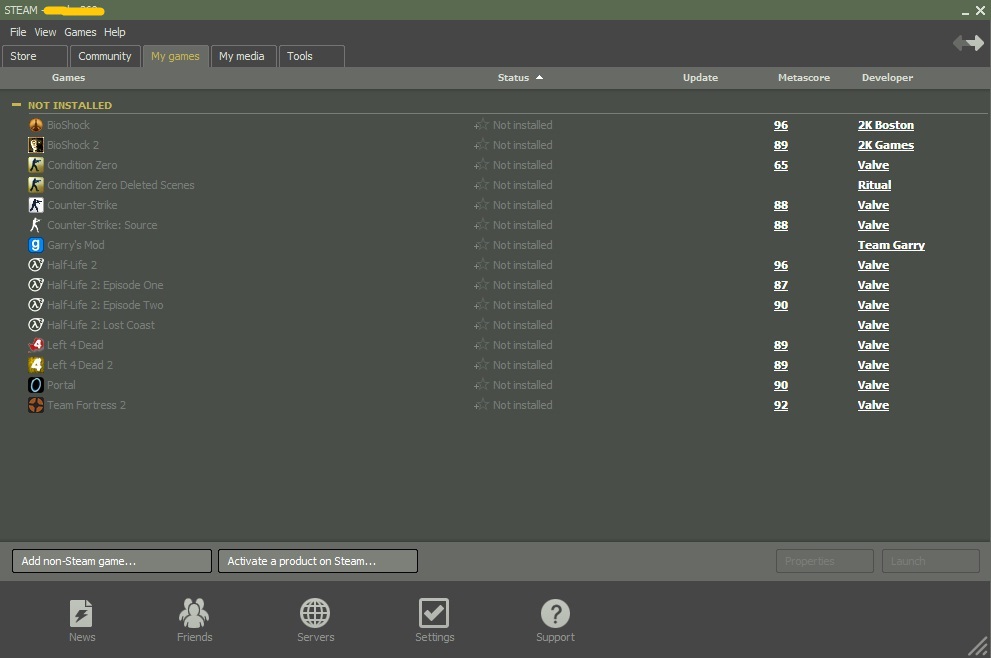This screenshot has width=991, height=658.
Task: Sort by the Status column header
Action: coord(520,78)
